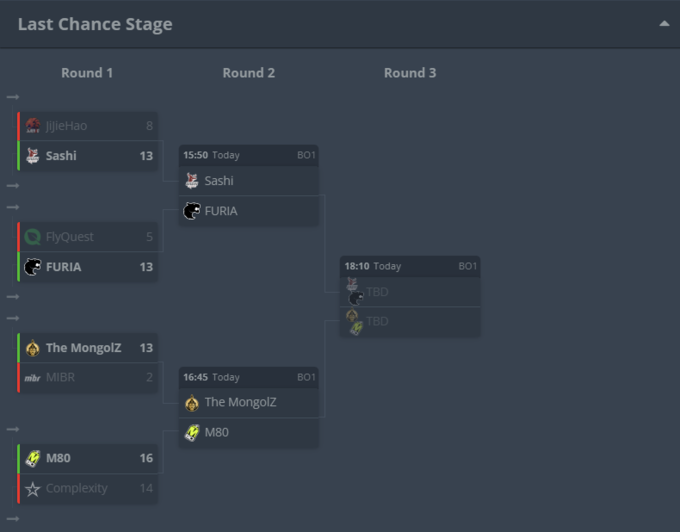Open The MongolZ link in Round 2
680x532 pixels.
[240, 402]
